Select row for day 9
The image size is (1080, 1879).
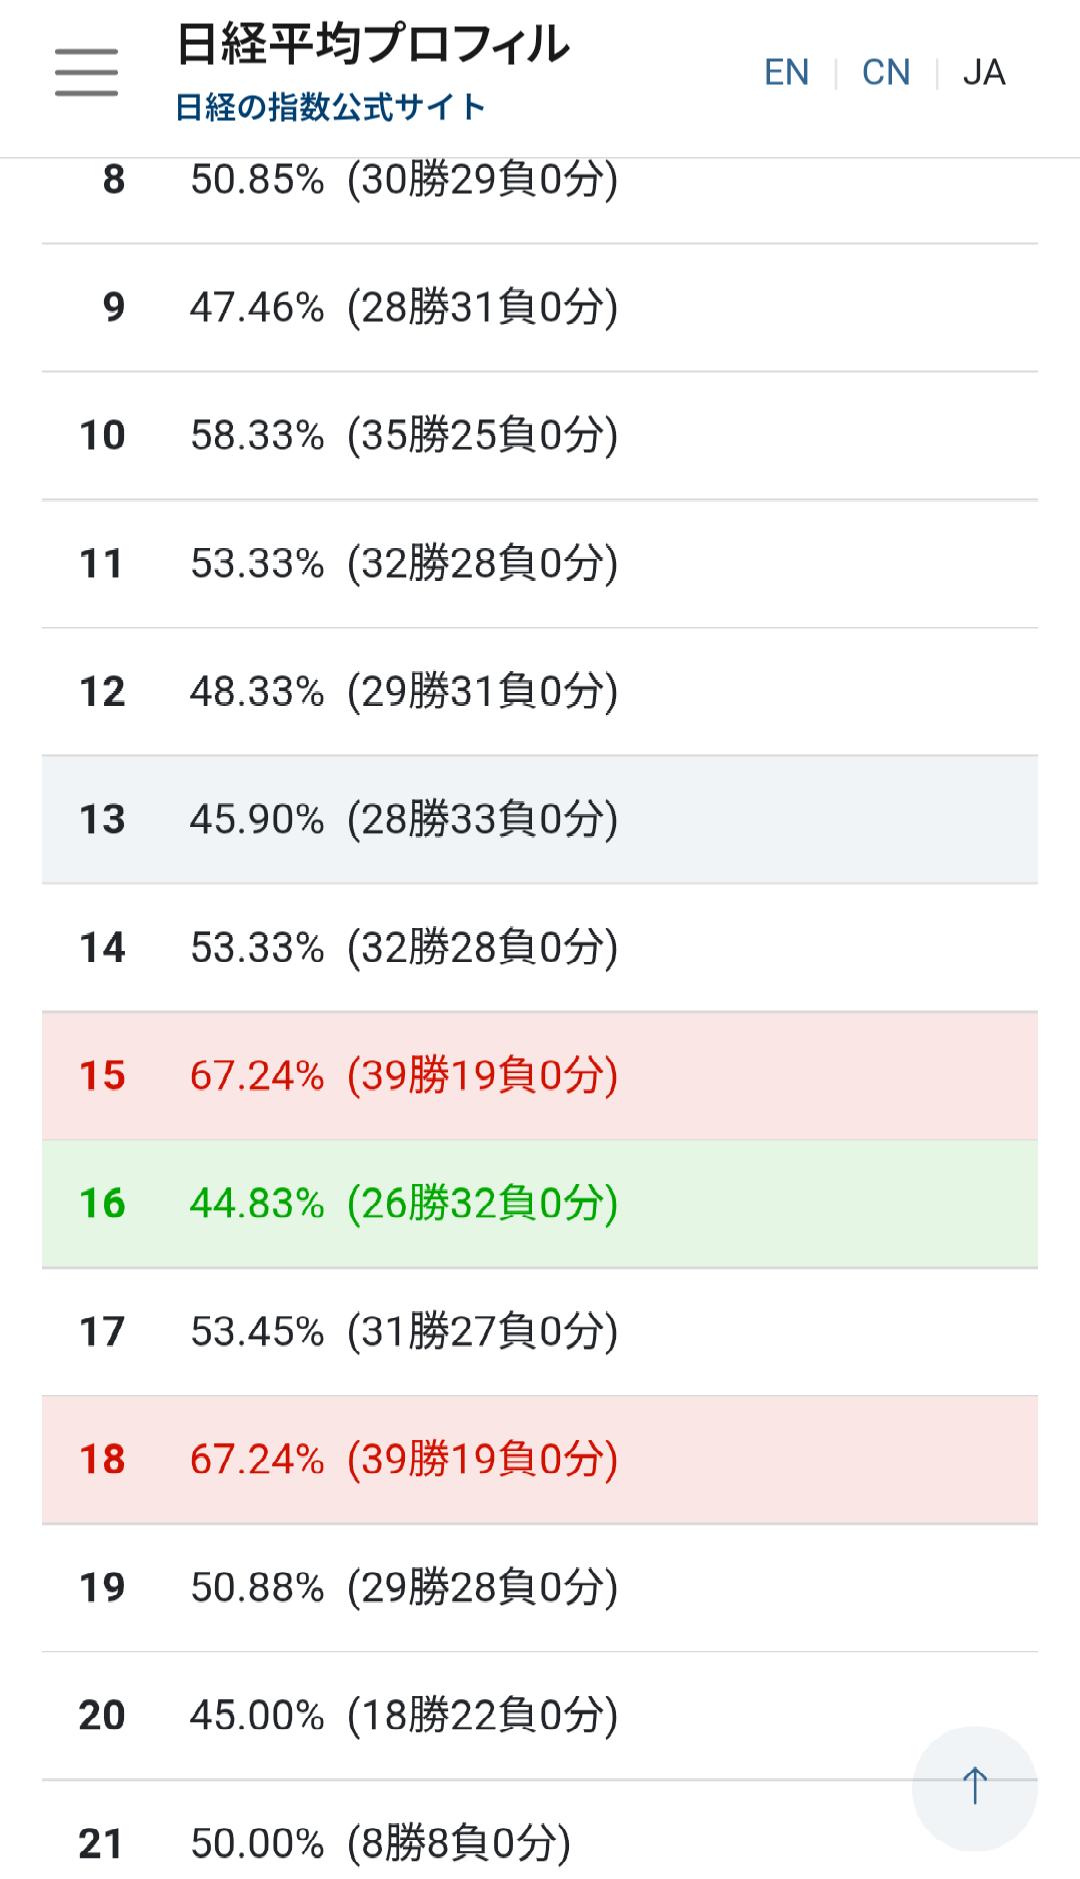point(540,307)
